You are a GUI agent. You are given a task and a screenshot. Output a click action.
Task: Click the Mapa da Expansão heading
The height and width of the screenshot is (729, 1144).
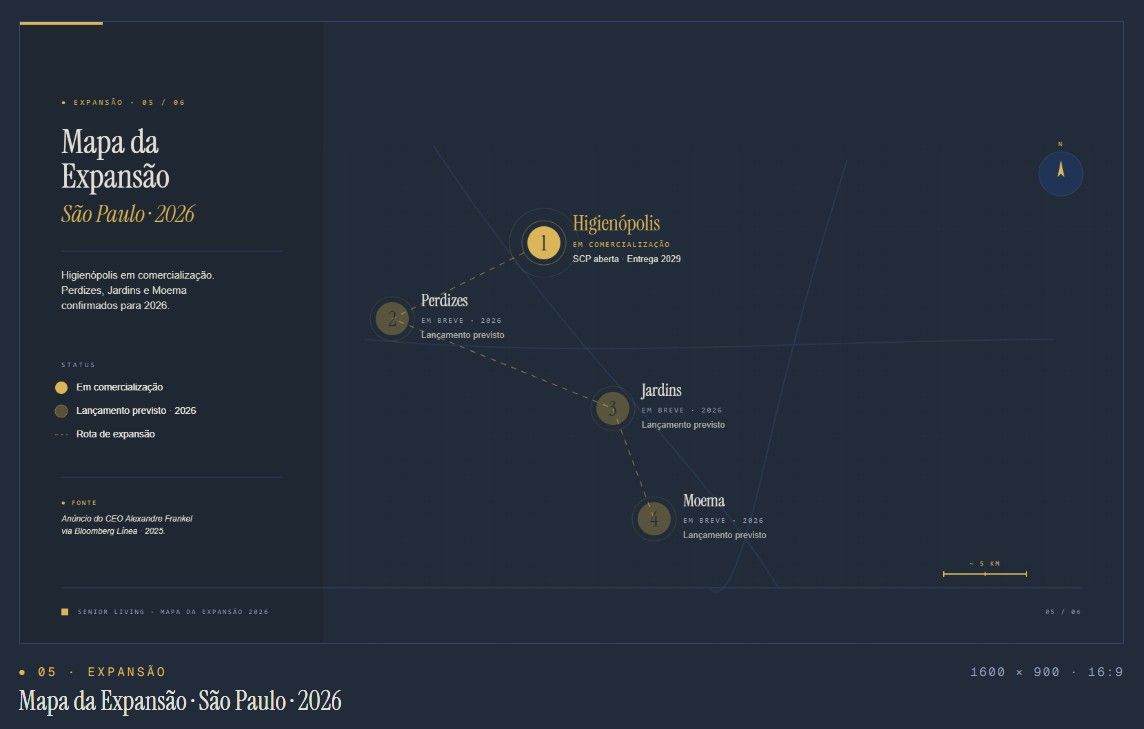coord(115,159)
